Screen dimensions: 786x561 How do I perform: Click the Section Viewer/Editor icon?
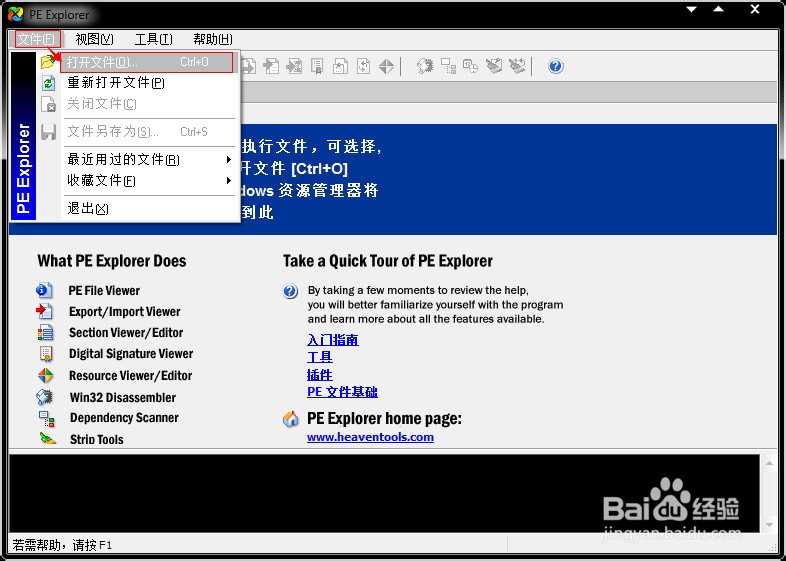click(x=45, y=332)
